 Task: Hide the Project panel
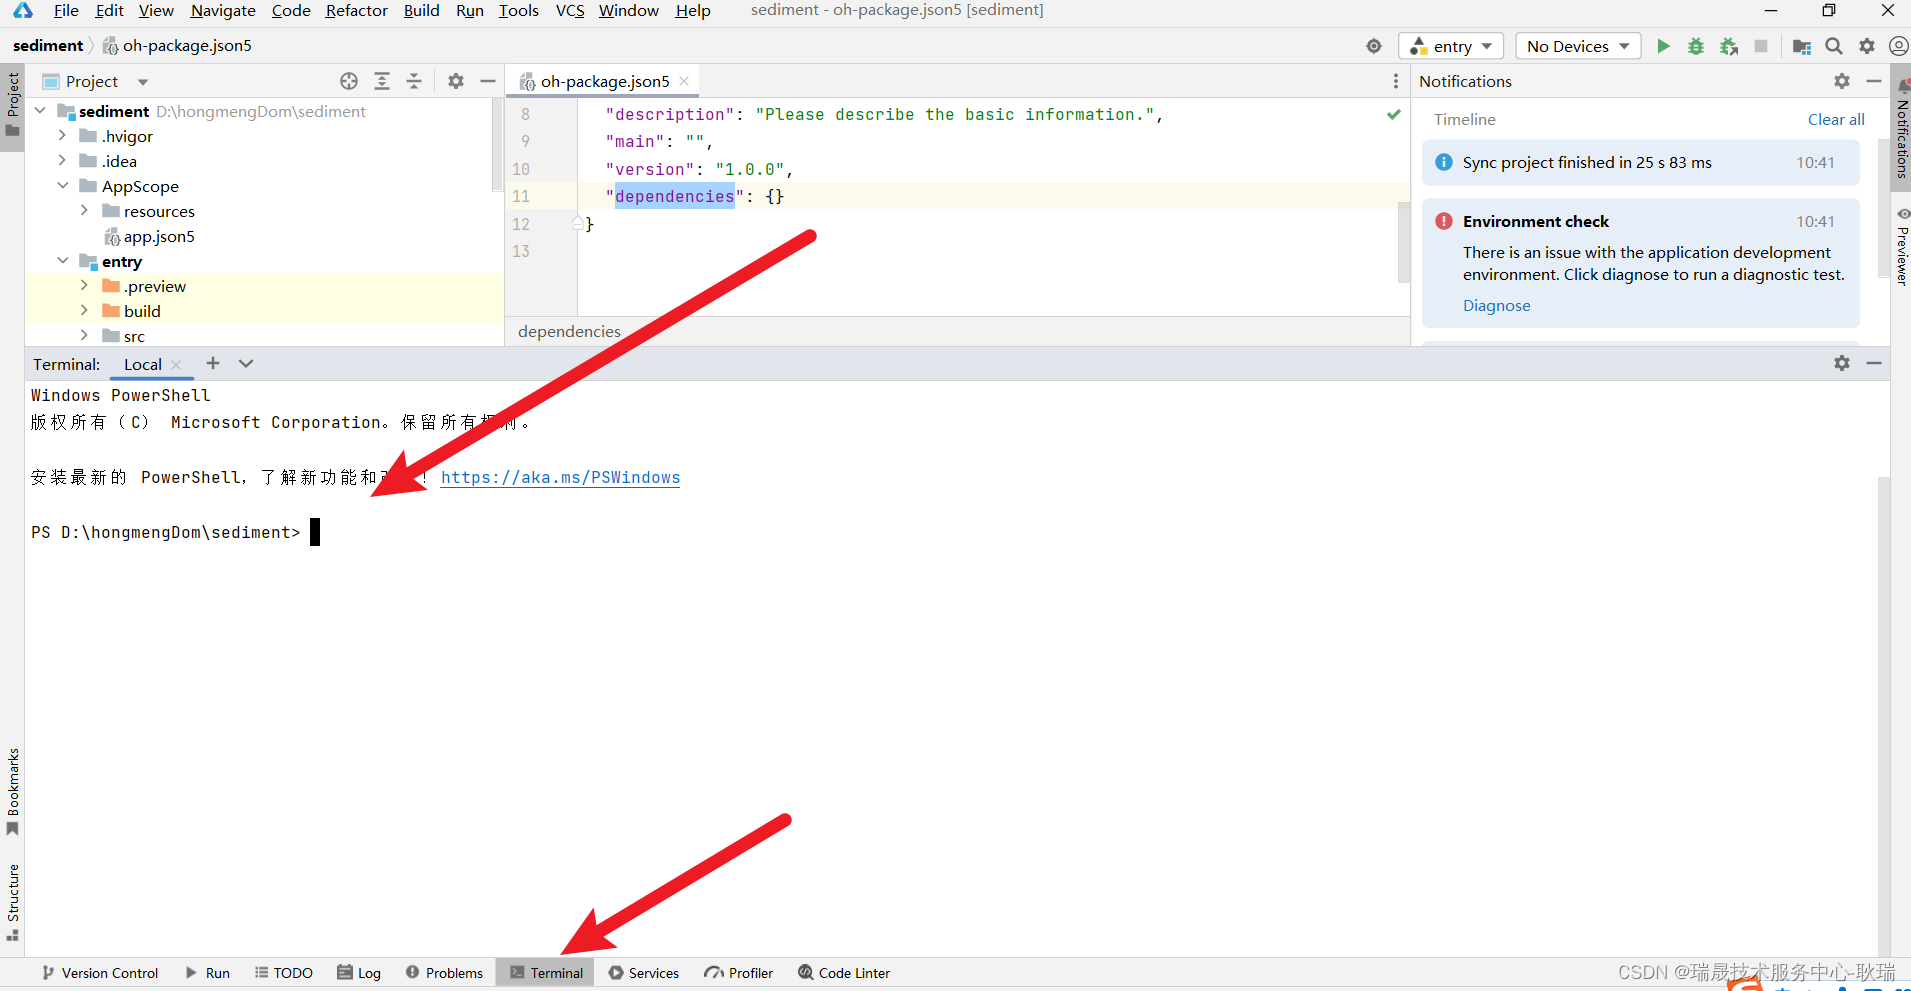coord(488,81)
